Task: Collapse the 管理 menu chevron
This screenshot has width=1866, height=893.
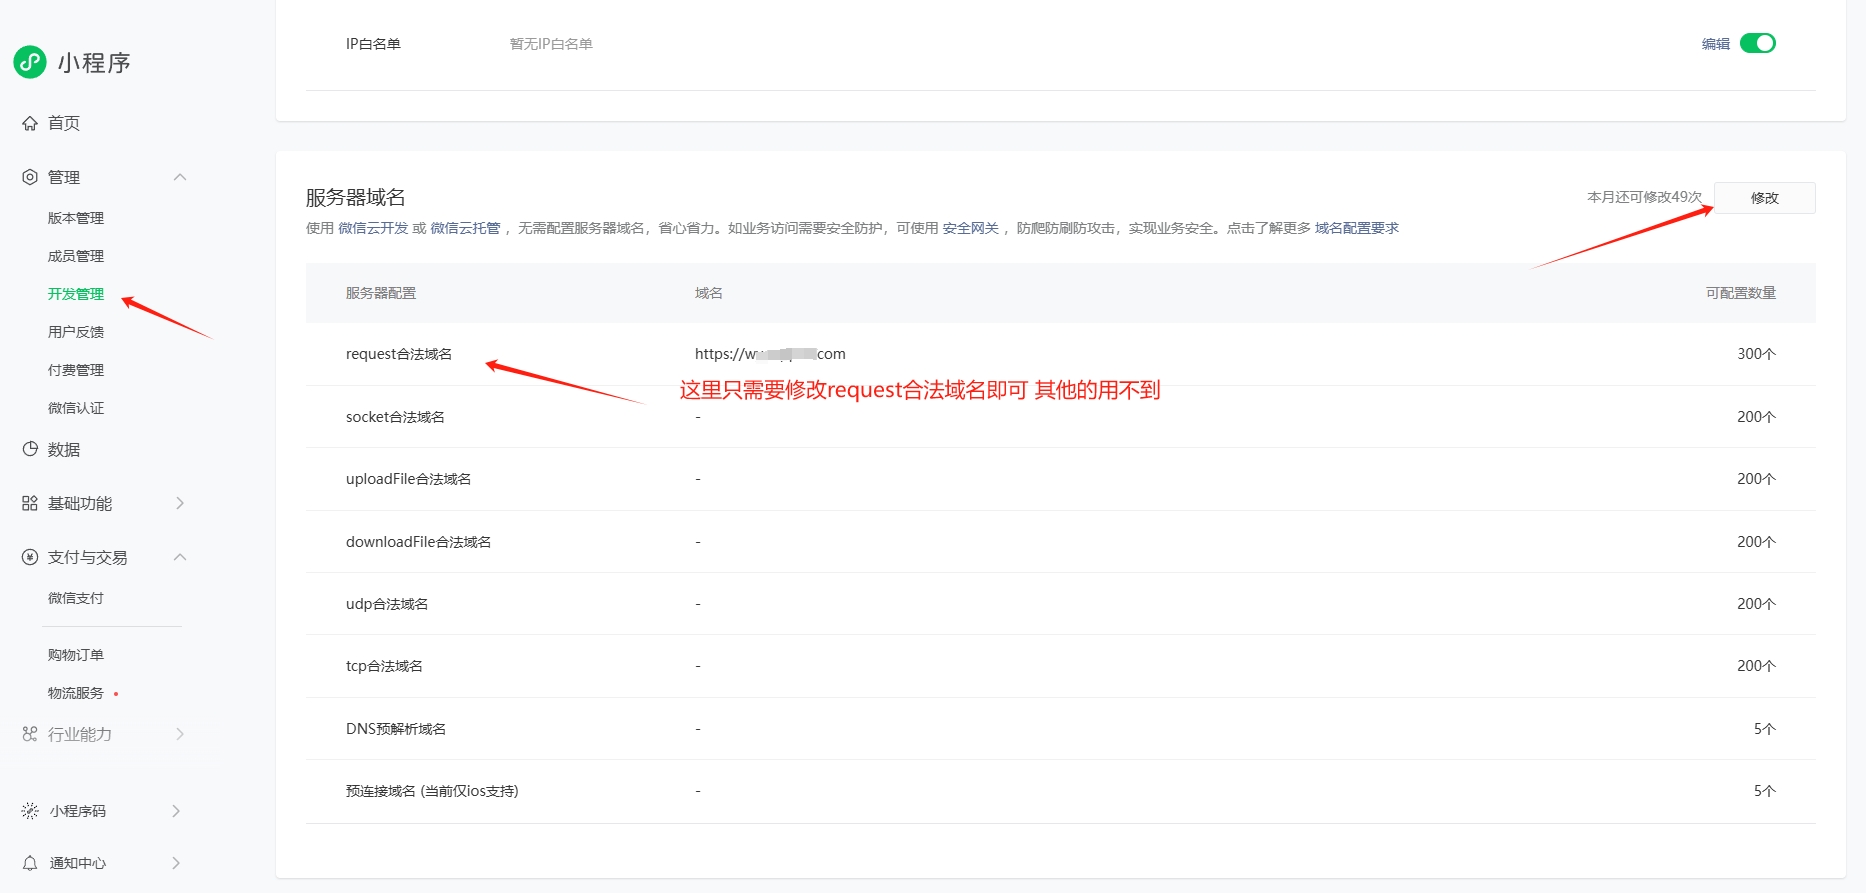Action: (180, 177)
